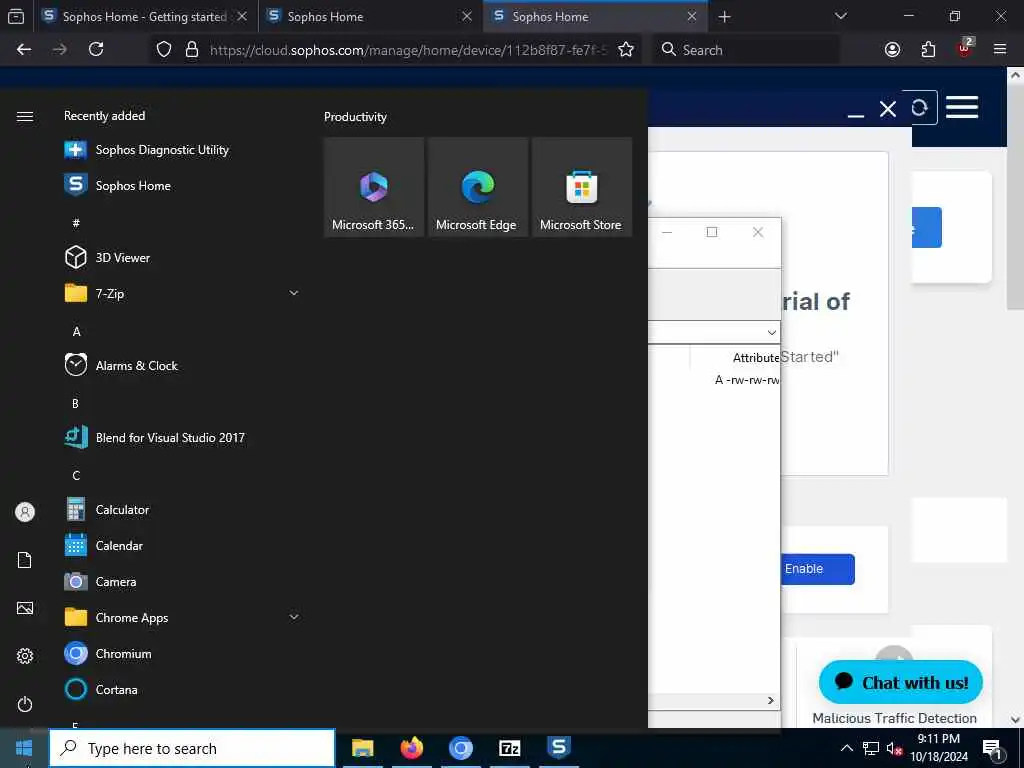Viewport: 1024px width, 768px height.
Task: Expand the Chrome Apps folder
Action: [x=294, y=617]
